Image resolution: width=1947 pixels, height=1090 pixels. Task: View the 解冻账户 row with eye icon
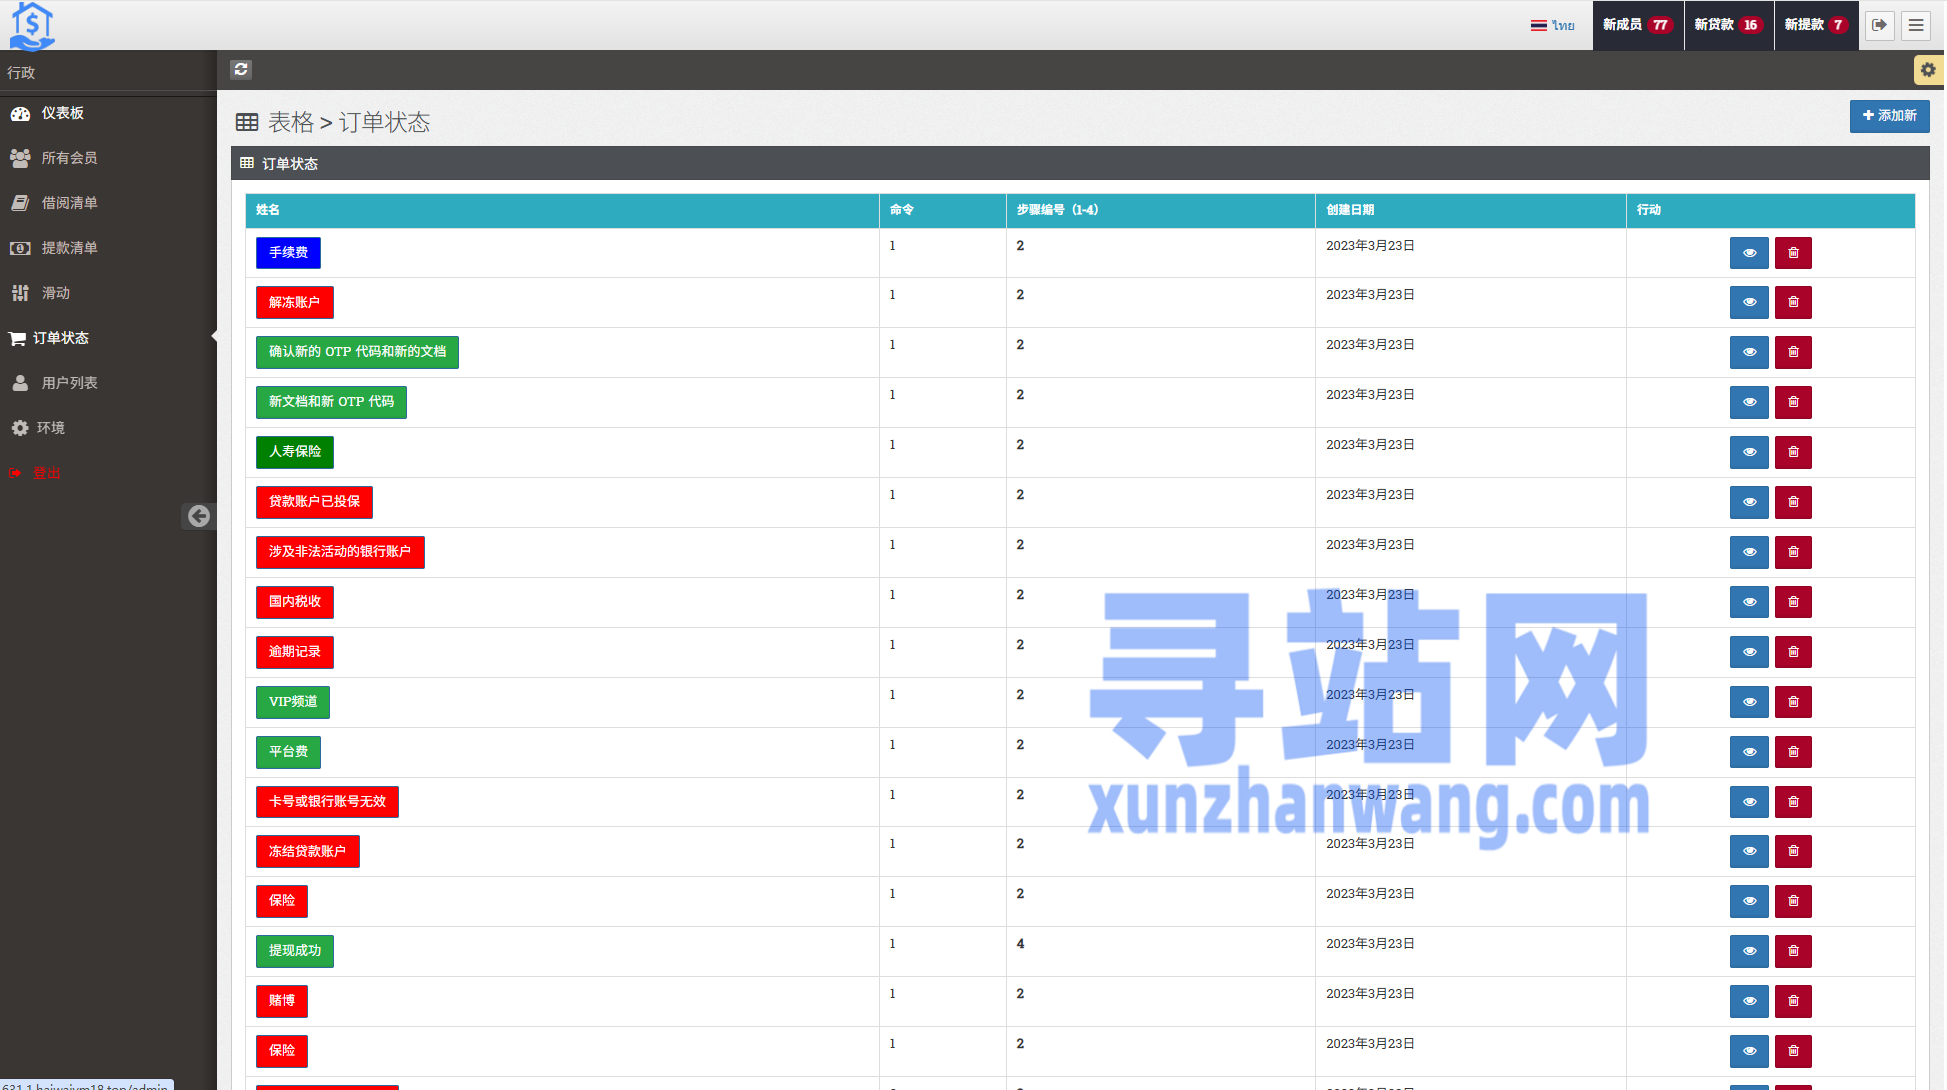click(1749, 302)
